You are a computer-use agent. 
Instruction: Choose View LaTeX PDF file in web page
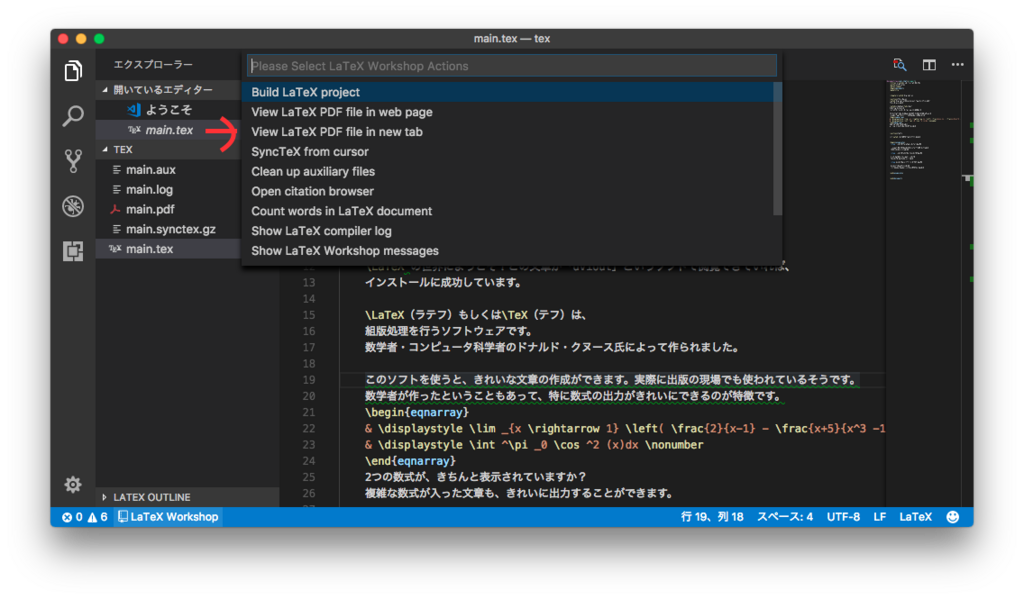507,112
